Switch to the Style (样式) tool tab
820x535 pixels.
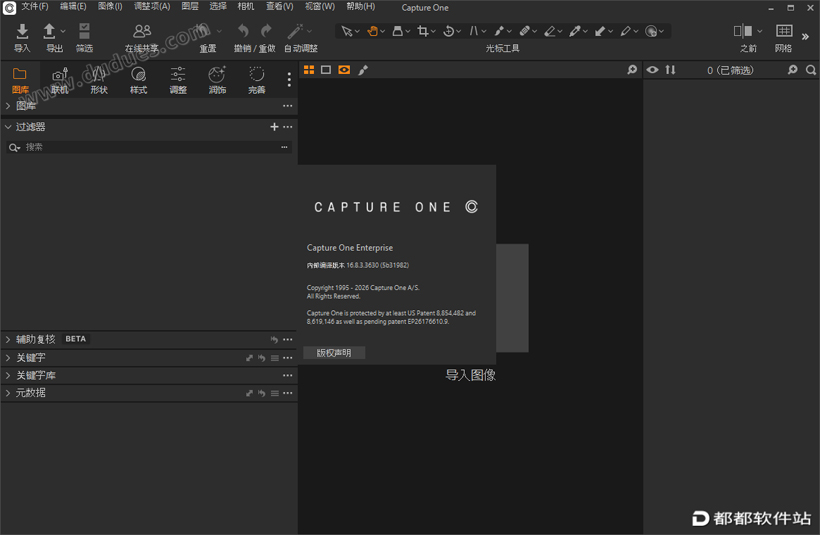pyautogui.click(x=138, y=81)
